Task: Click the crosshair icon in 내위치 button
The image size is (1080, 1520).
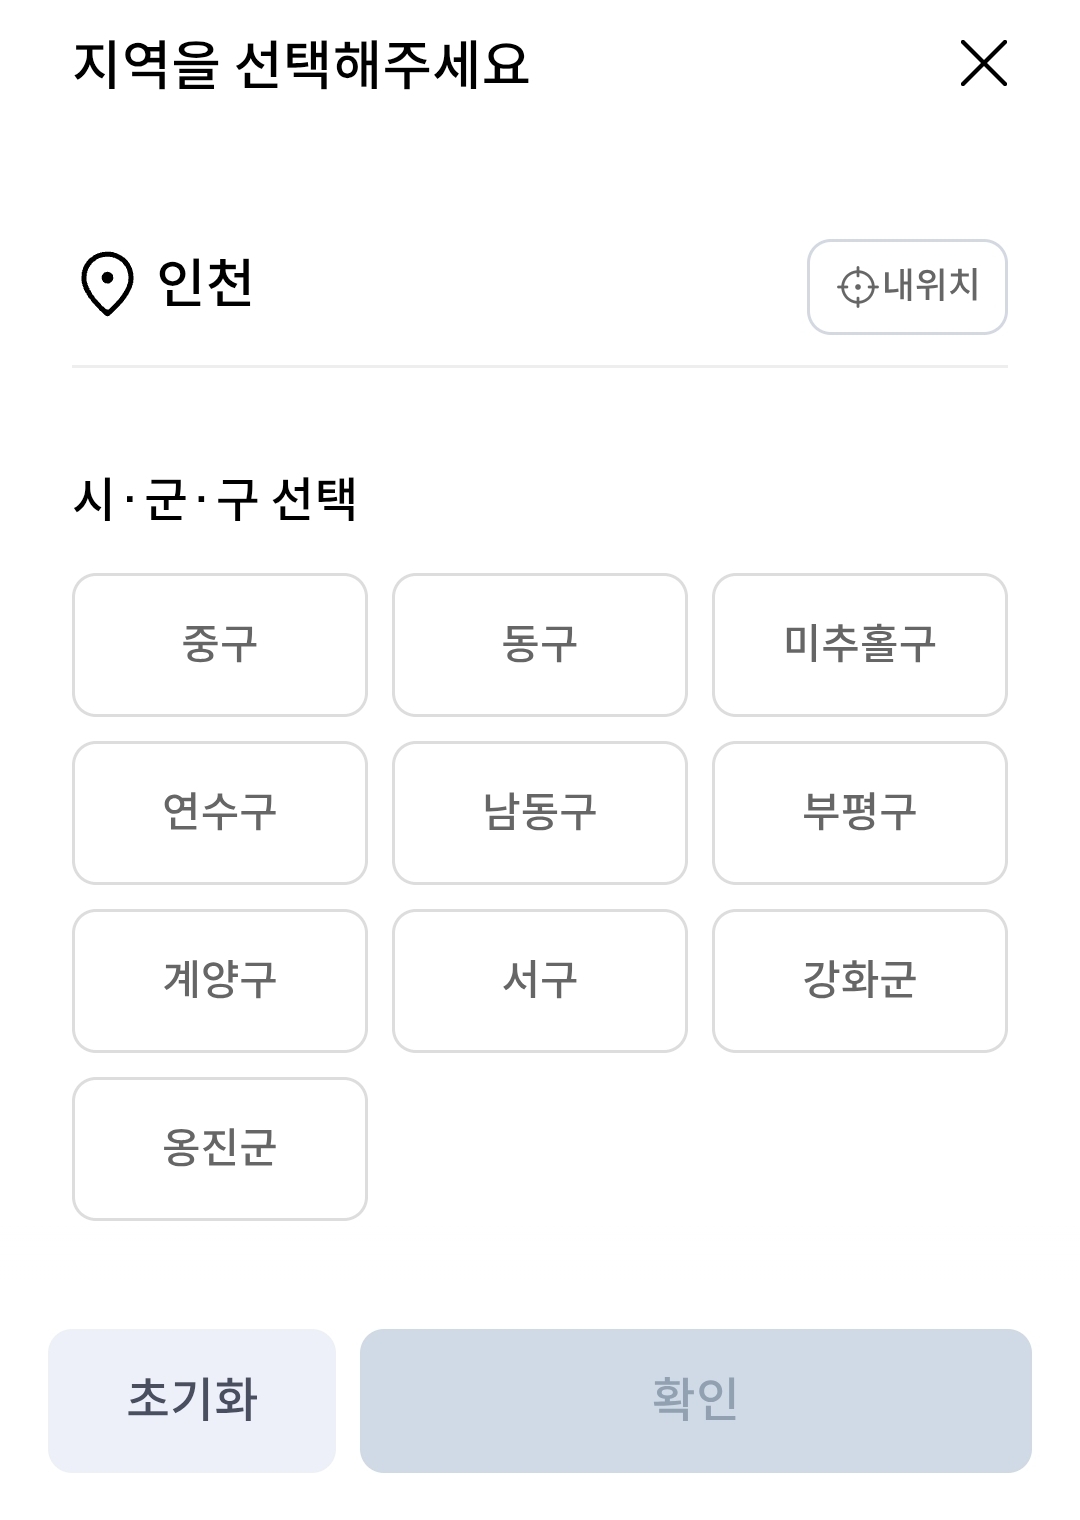Action: 857,287
